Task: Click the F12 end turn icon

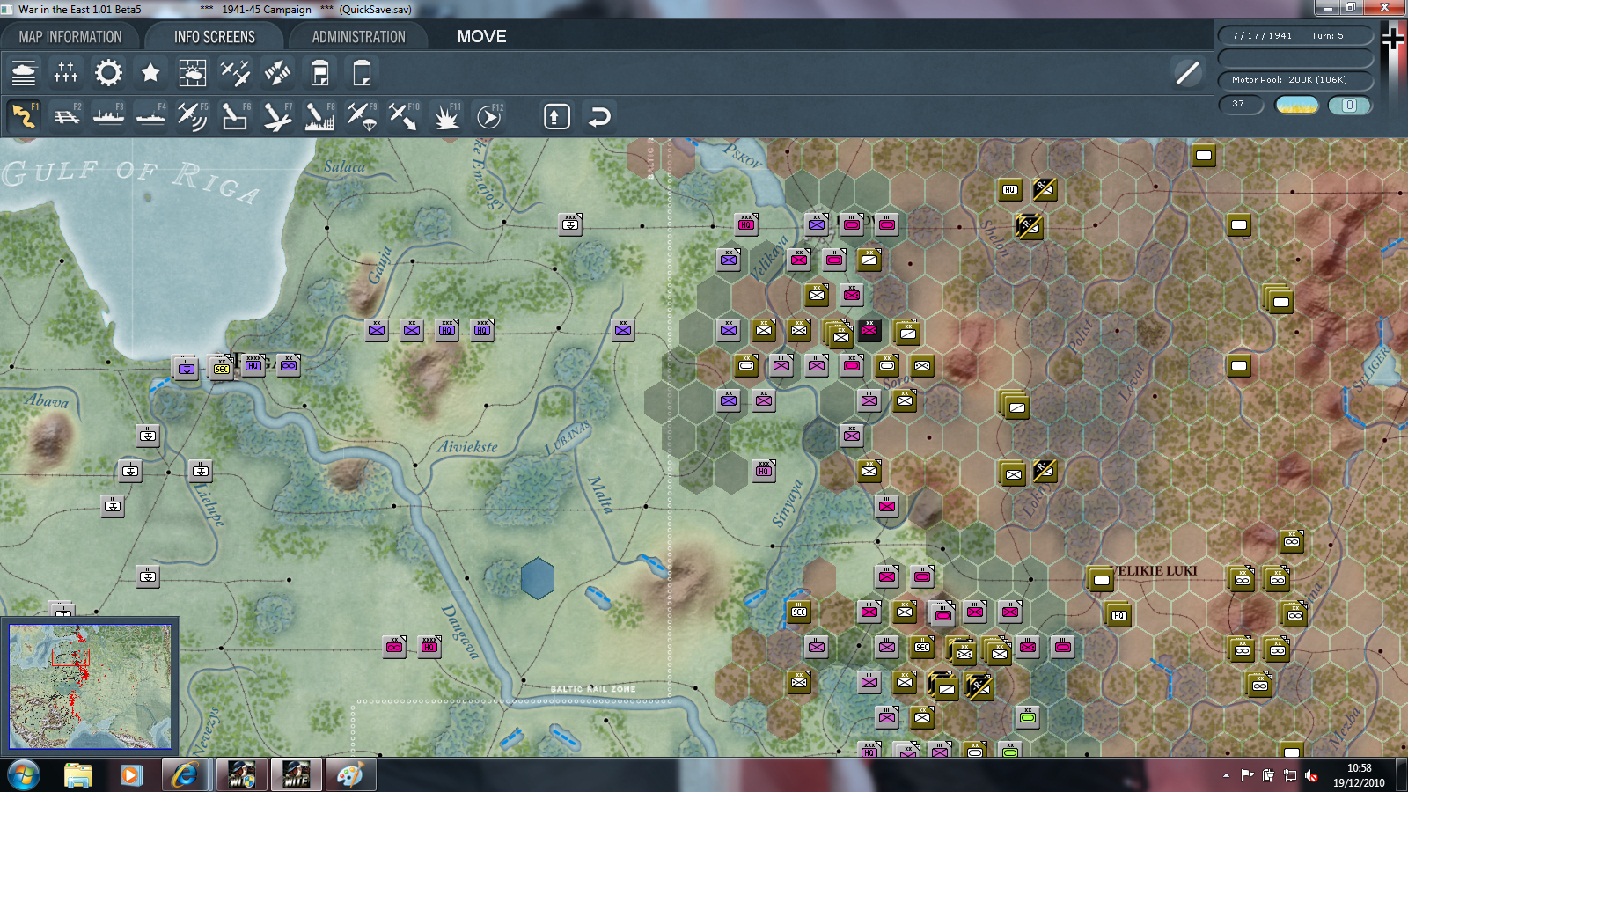Action: point(489,116)
